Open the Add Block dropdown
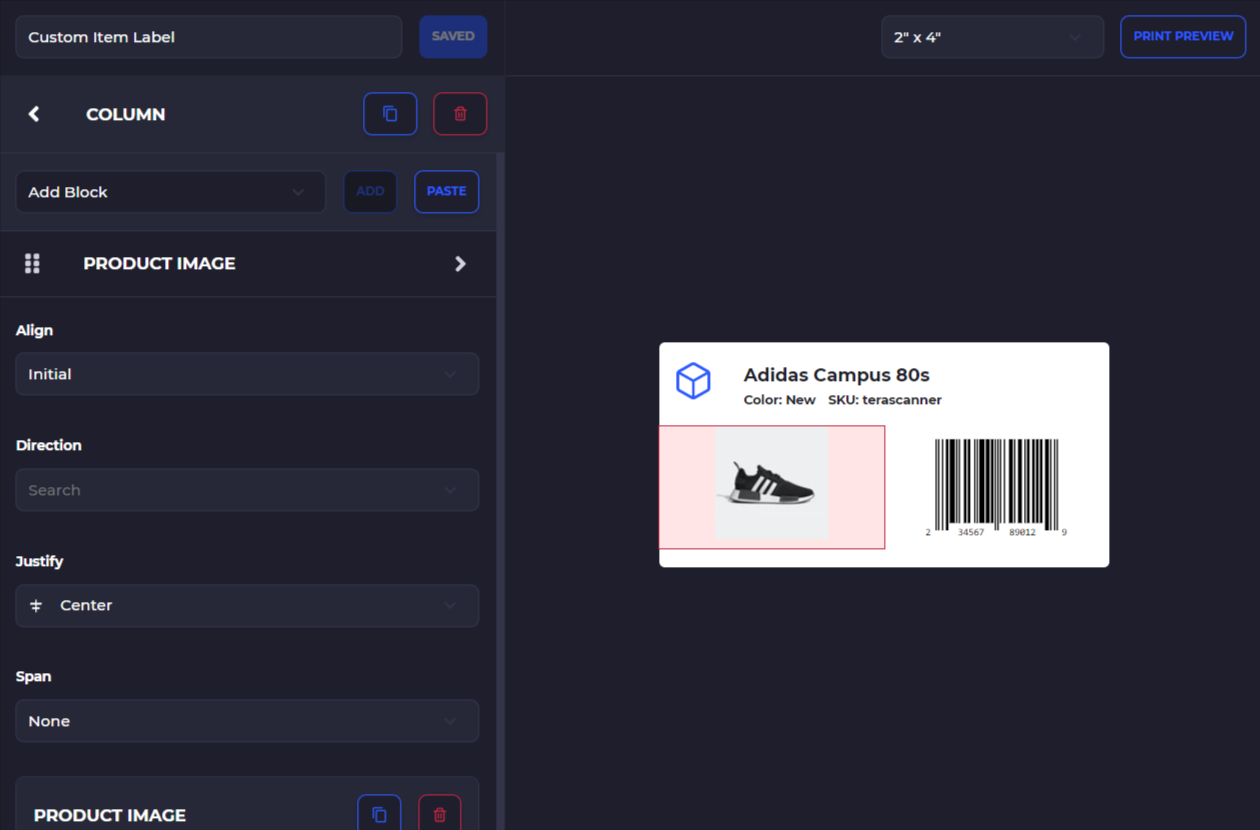The height and width of the screenshot is (830, 1260). point(170,191)
